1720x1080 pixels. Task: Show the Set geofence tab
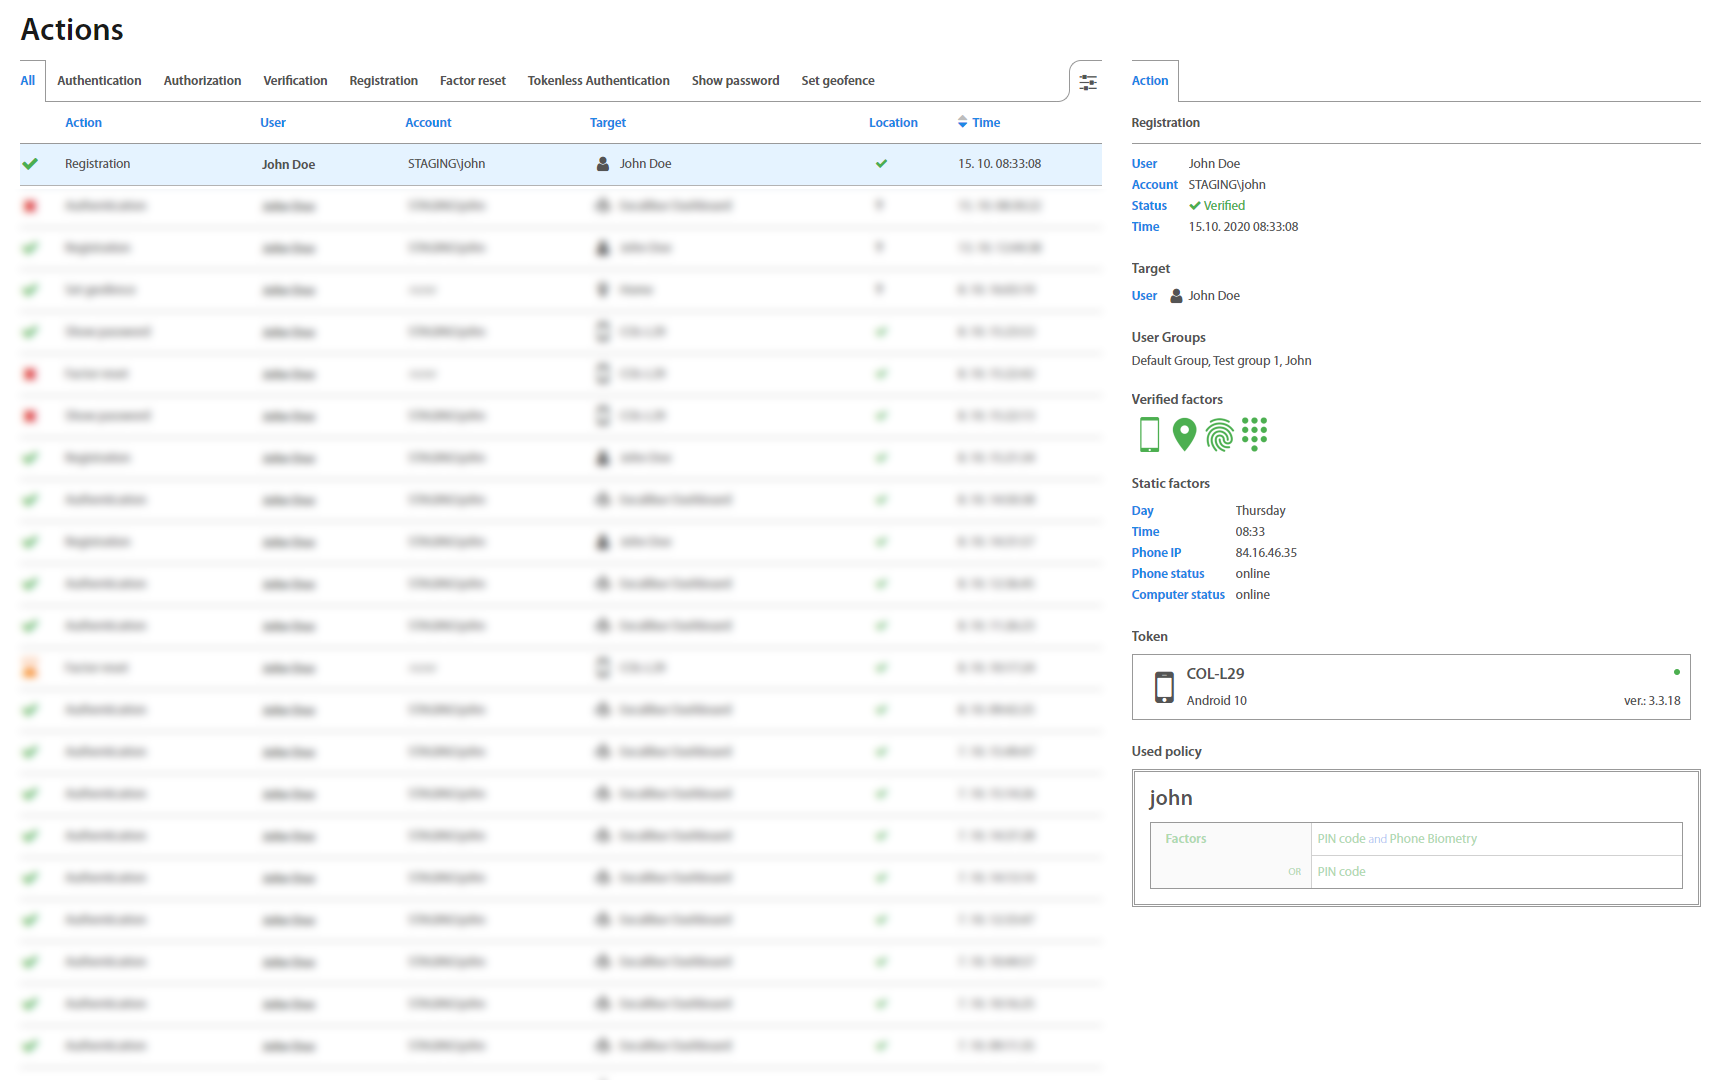pos(837,81)
